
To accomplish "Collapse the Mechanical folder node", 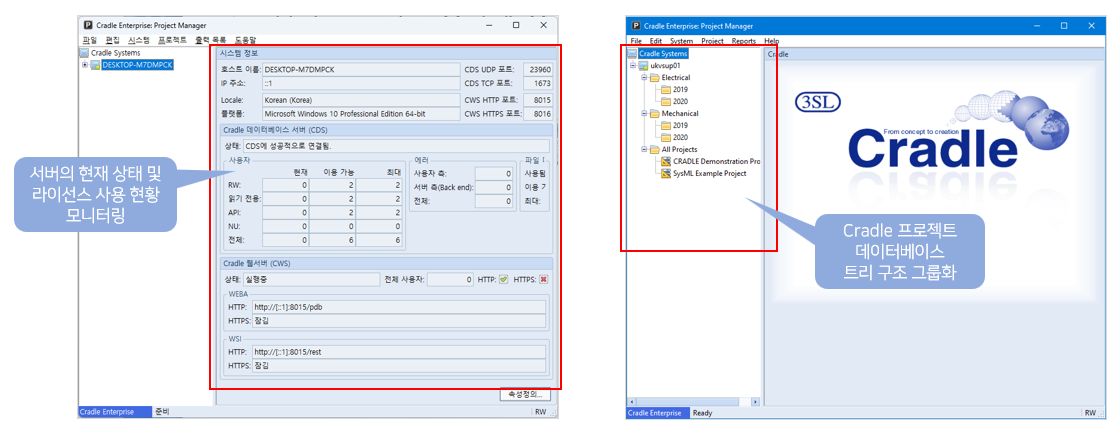I will 644,113.
